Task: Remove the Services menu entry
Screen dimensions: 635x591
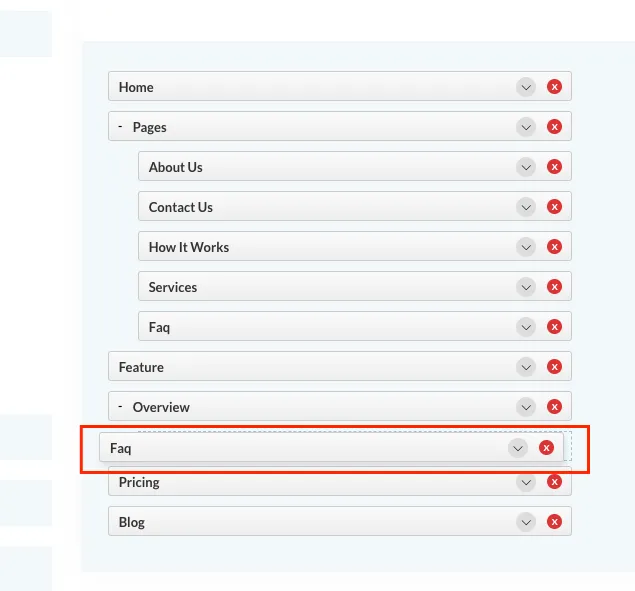Action: pos(554,287)
